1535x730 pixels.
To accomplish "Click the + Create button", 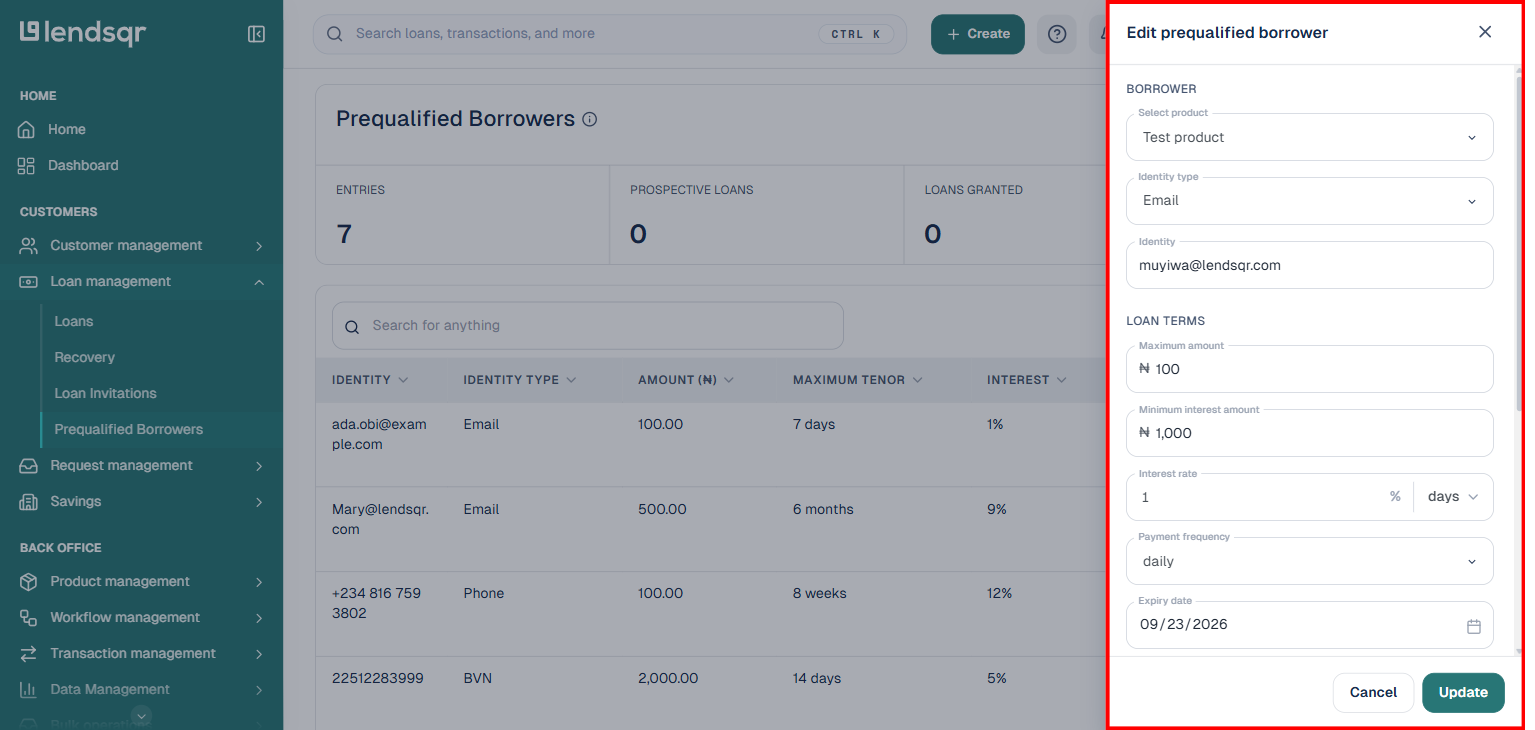I will coord(978,34).
